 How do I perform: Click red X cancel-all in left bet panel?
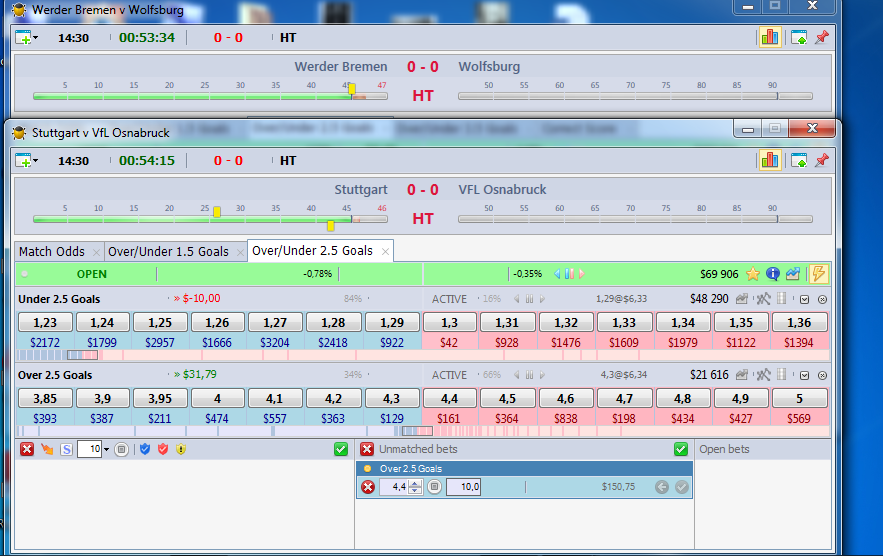click(27, 450)
